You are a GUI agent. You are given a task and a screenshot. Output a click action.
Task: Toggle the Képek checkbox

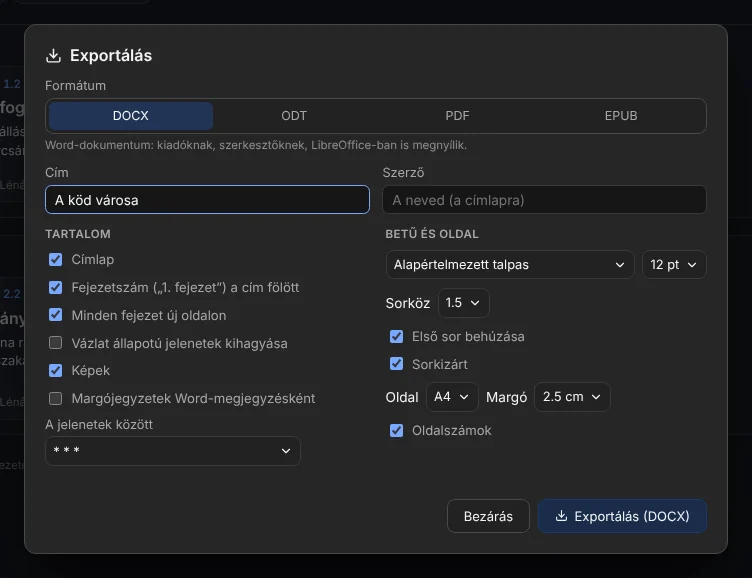point(56,370)
